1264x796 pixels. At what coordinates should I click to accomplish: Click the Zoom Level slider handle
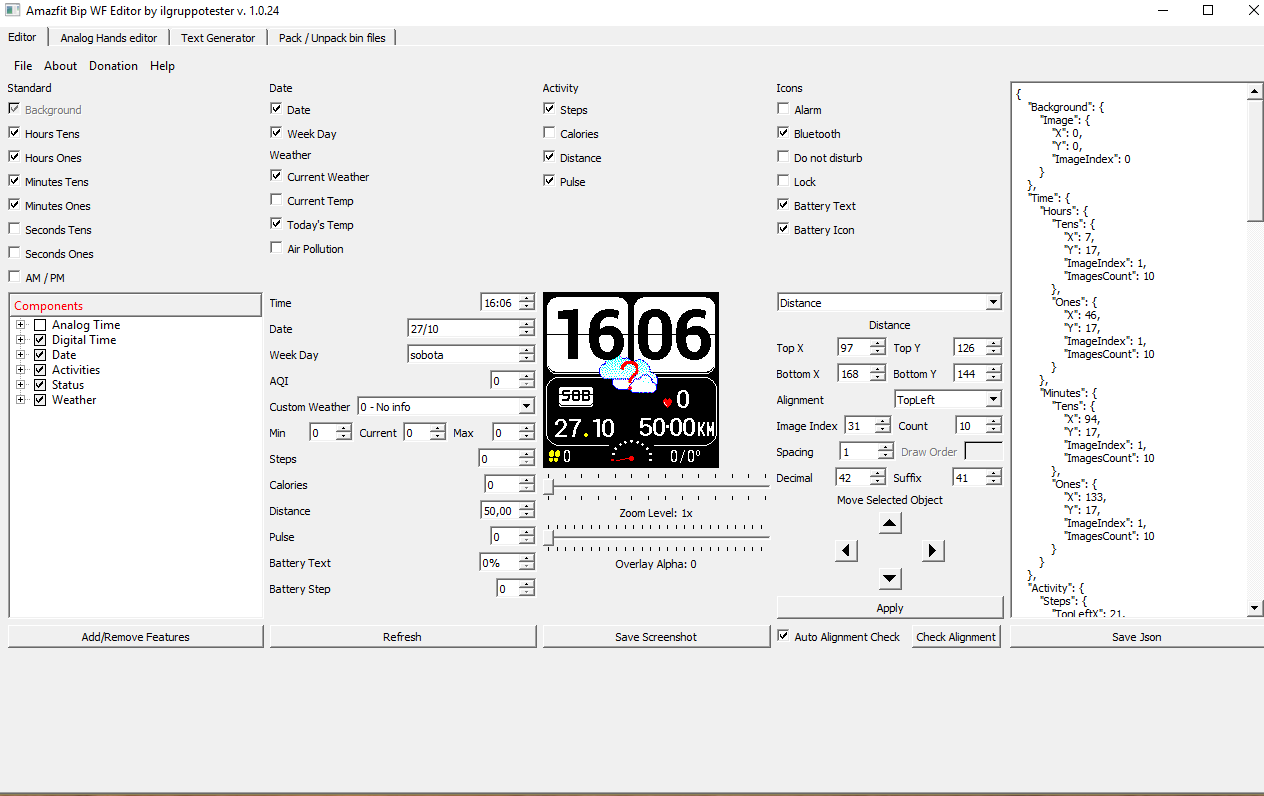pos(549,488)
